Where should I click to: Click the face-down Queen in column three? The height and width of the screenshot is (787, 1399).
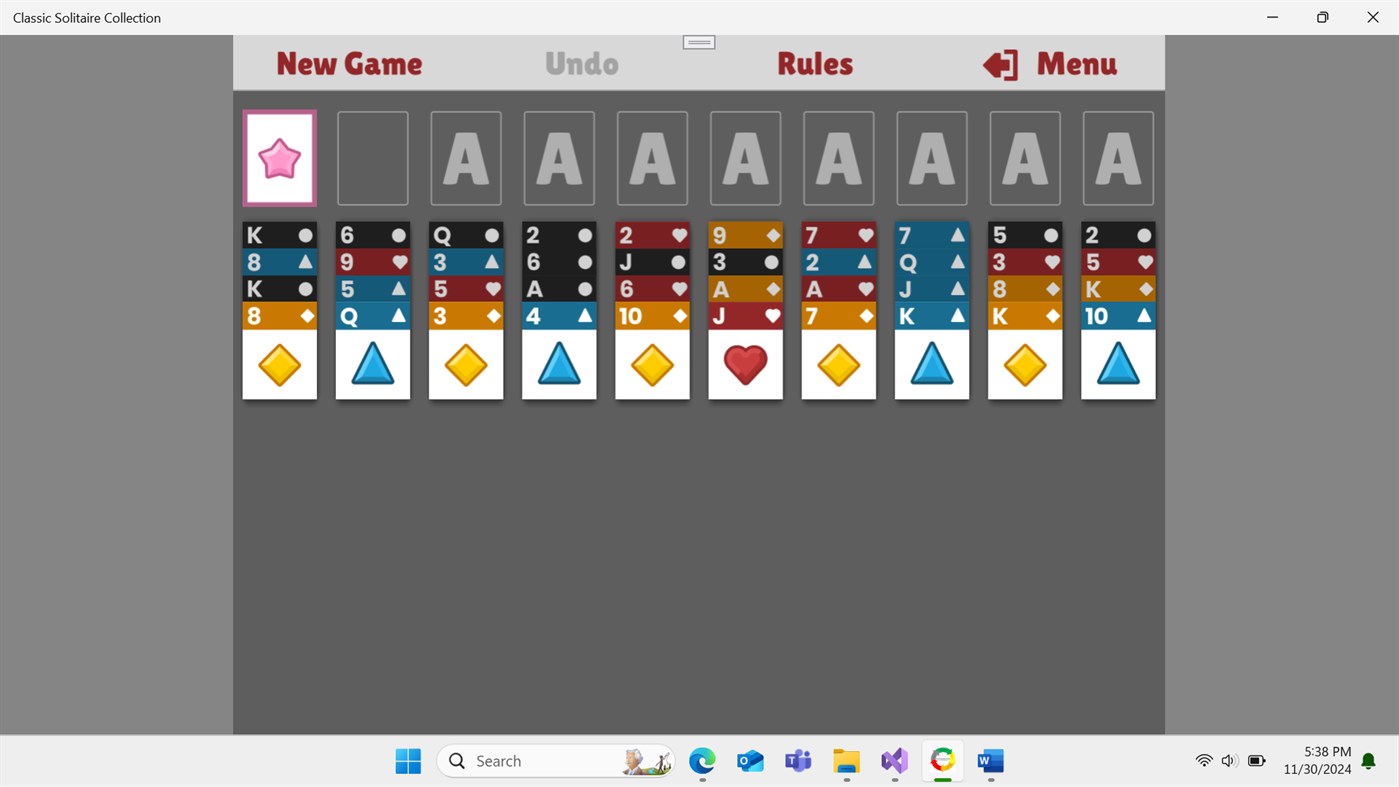tap(465, 234)
